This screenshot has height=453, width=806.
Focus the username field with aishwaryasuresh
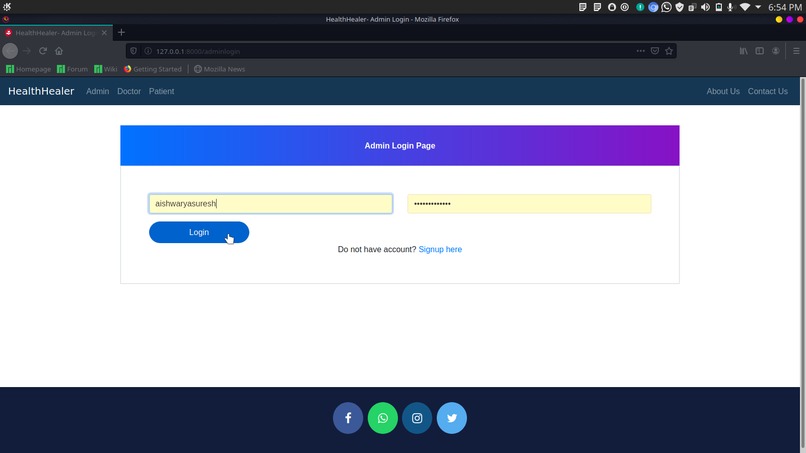click(x=271, y=204)
